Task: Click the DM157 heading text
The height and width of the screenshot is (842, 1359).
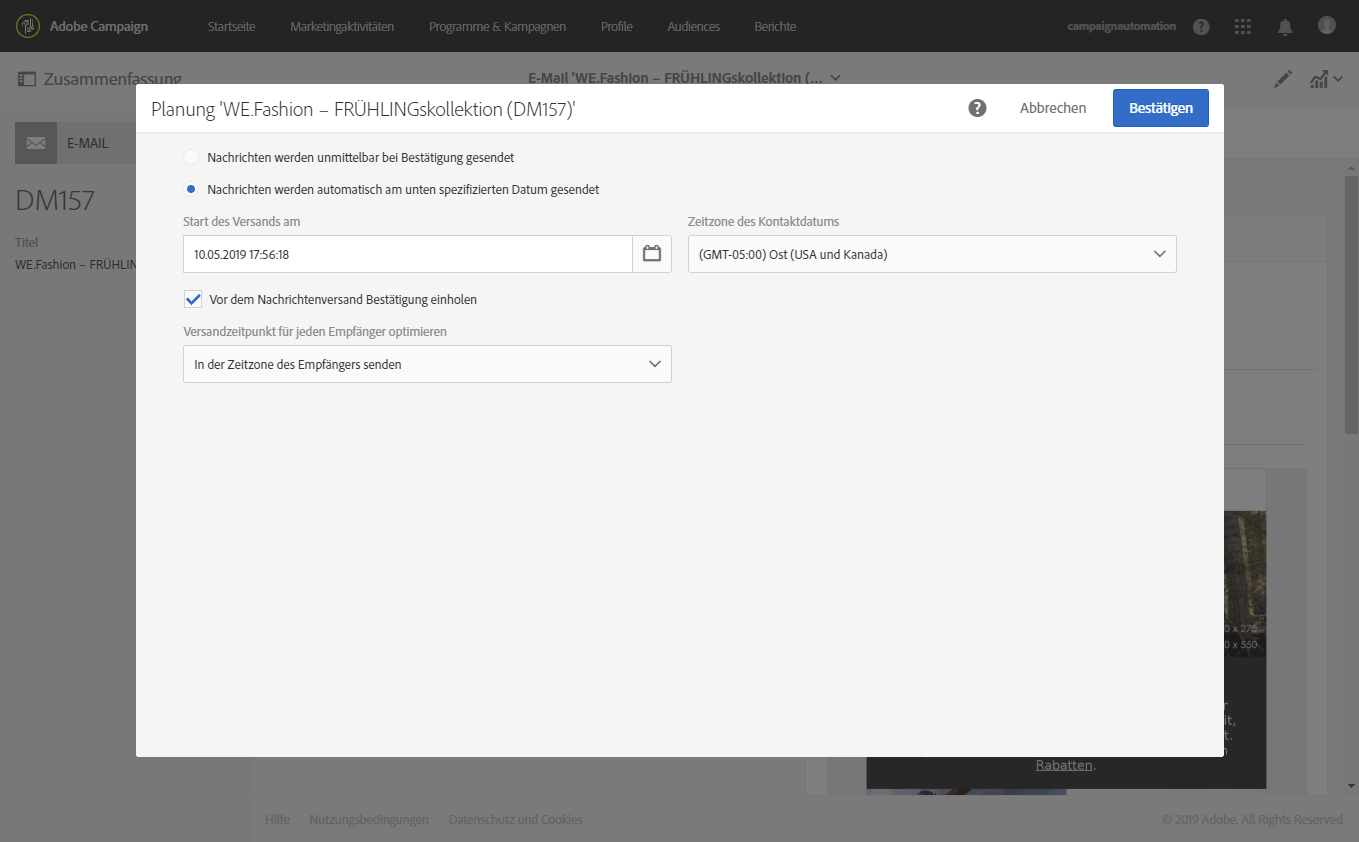Action: coord(55,200)
